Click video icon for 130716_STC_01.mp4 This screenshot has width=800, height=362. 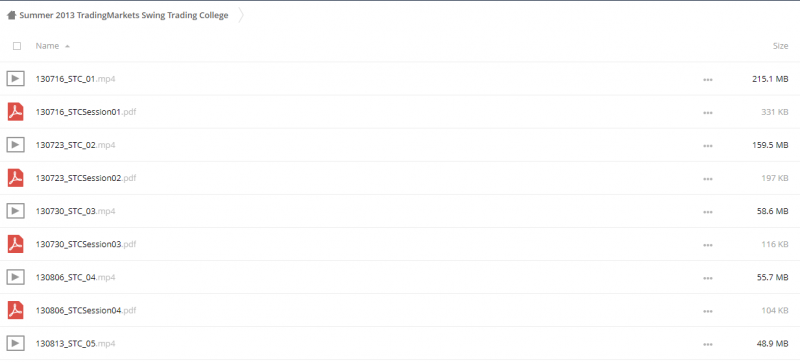(x=16, y=79)
